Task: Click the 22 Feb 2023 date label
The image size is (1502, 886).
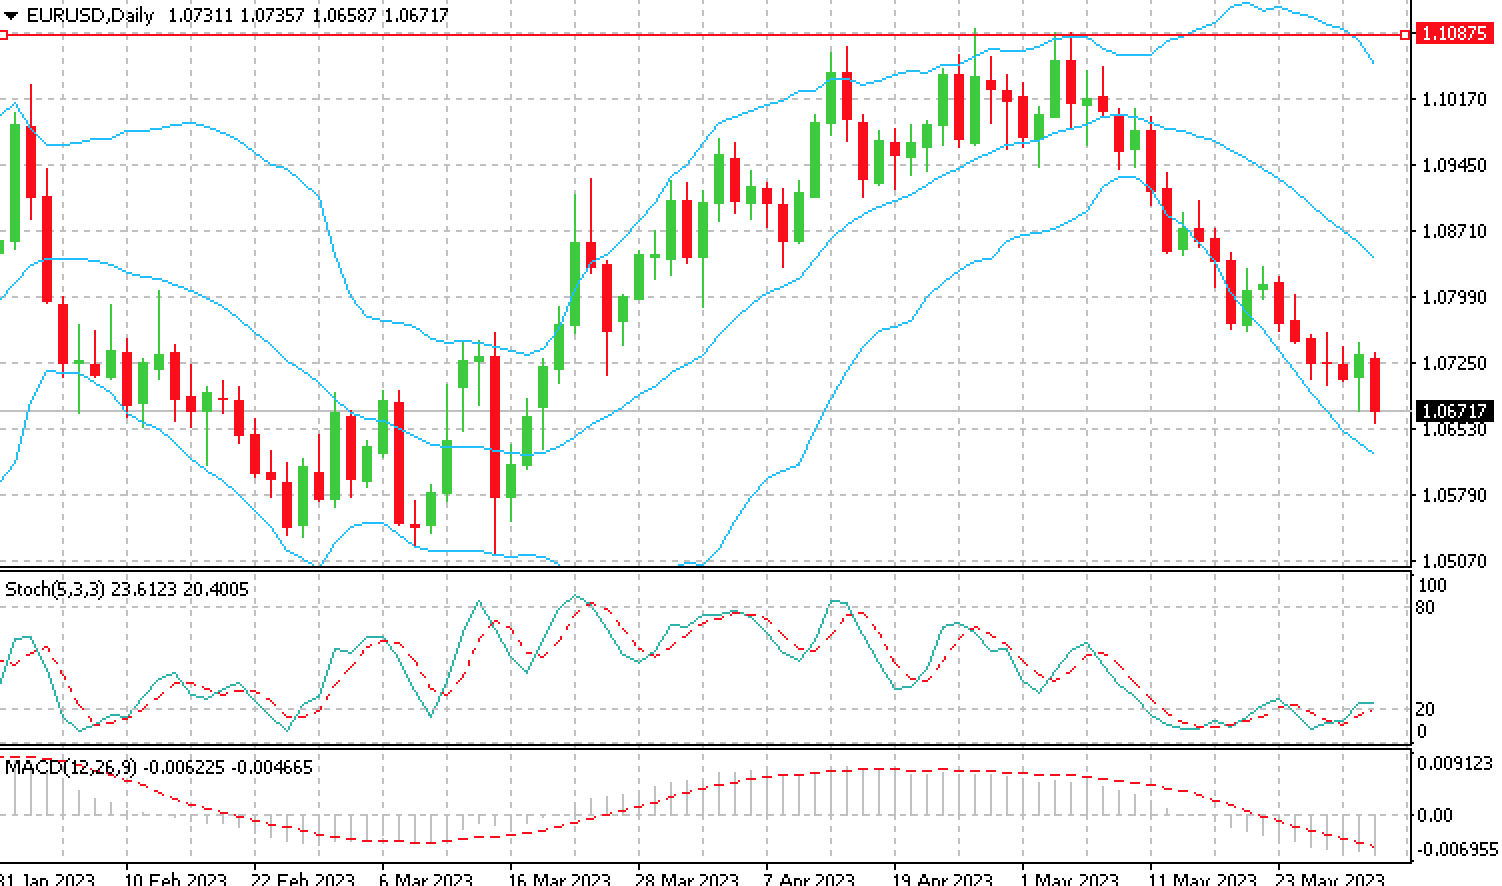Action: 303,879
